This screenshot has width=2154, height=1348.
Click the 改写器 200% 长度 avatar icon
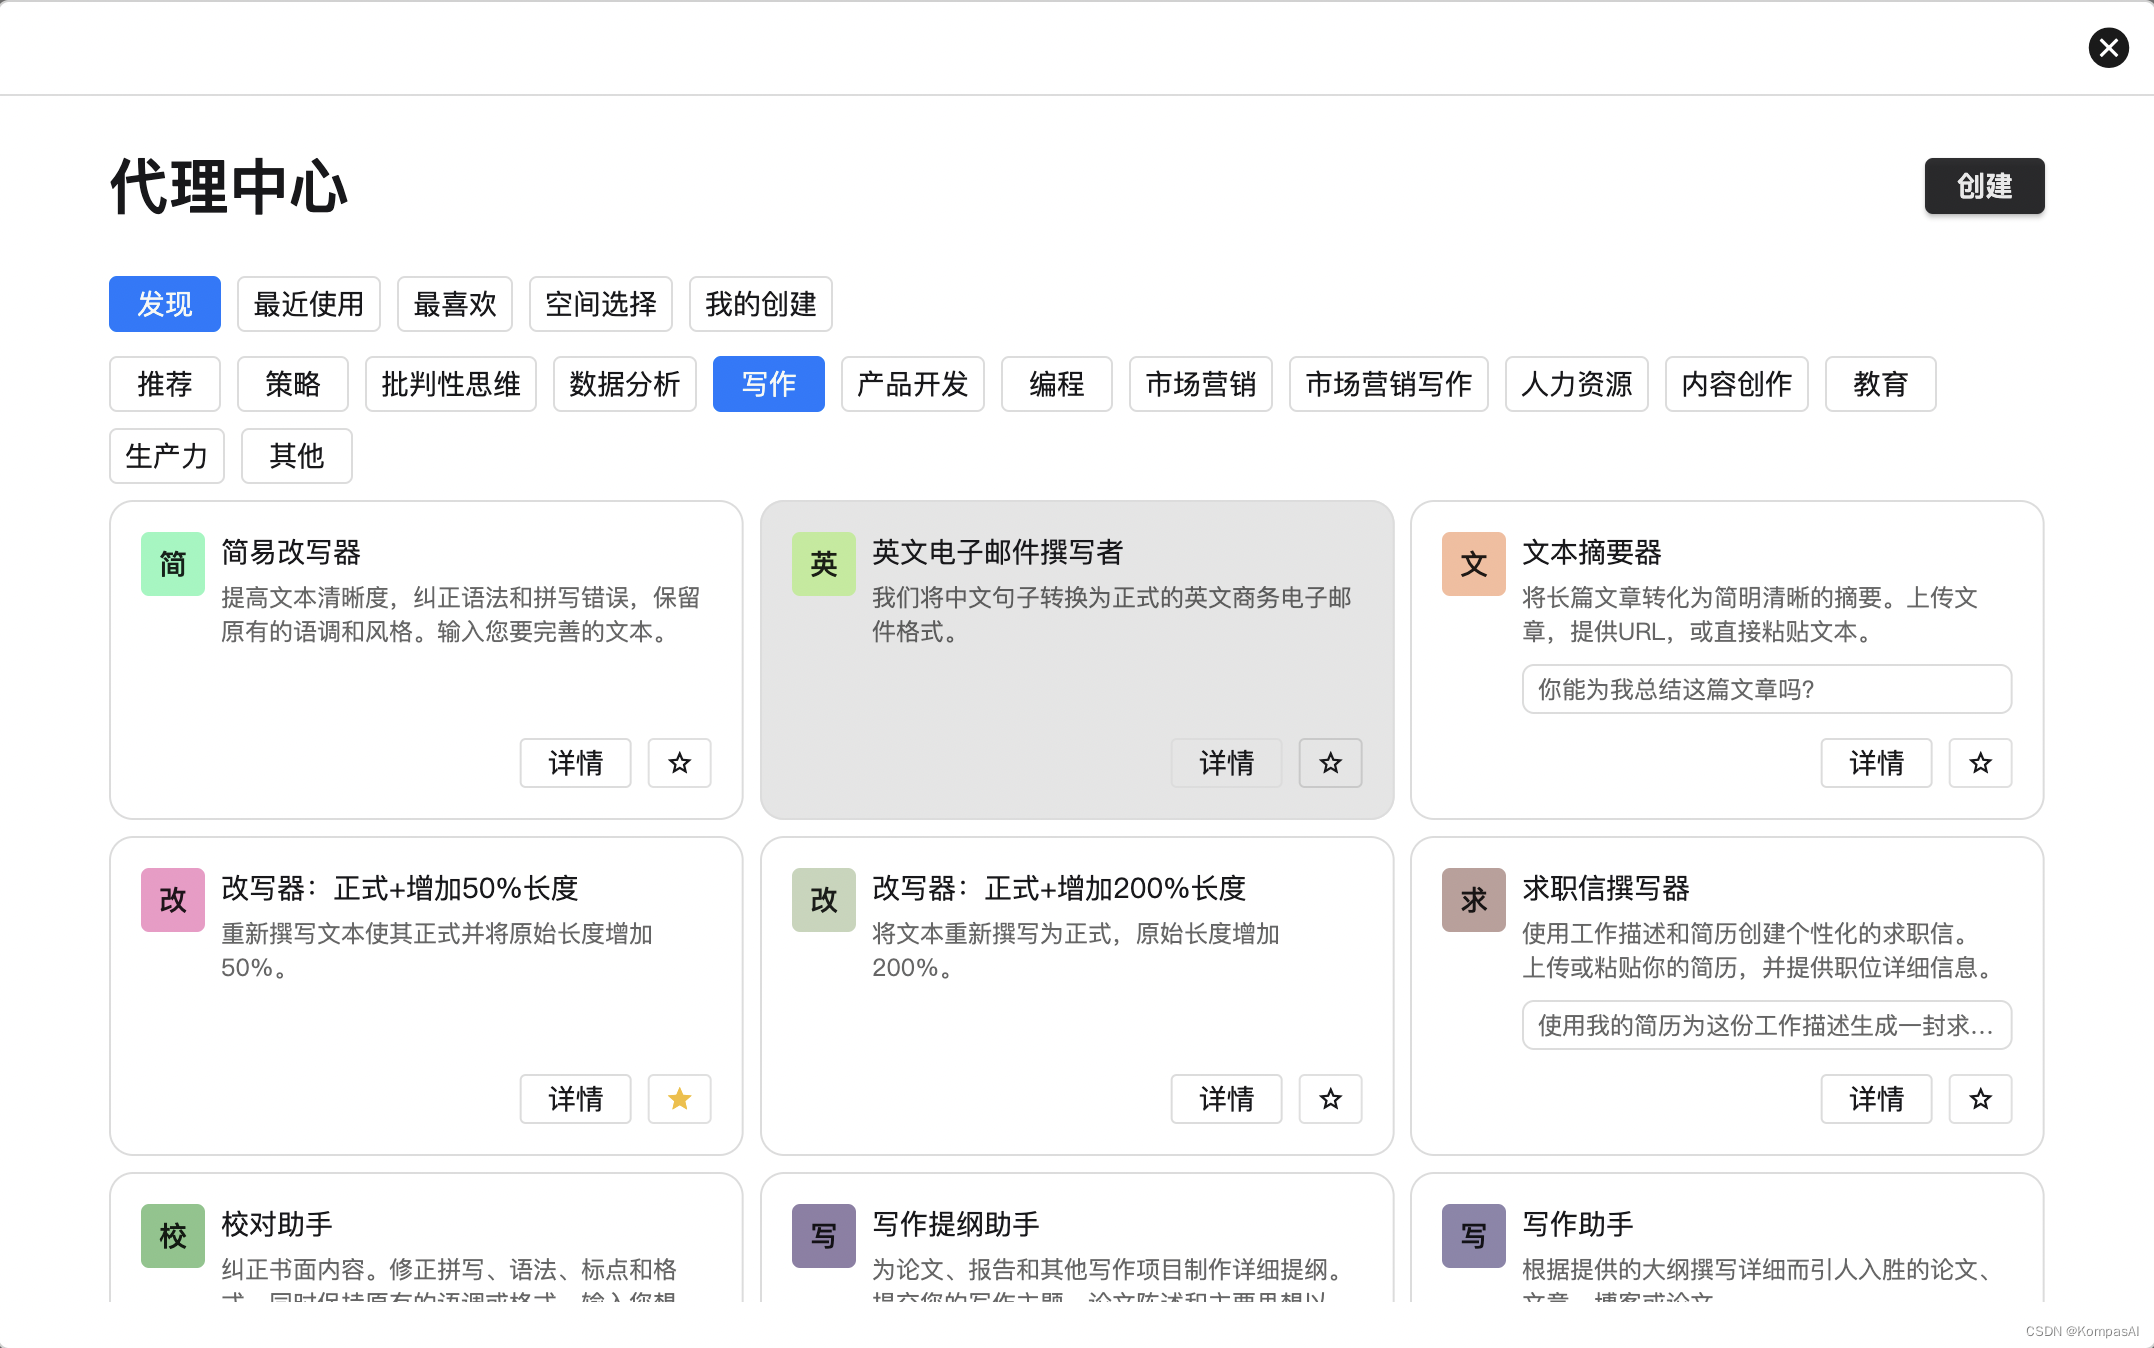(x=823, y=900)
